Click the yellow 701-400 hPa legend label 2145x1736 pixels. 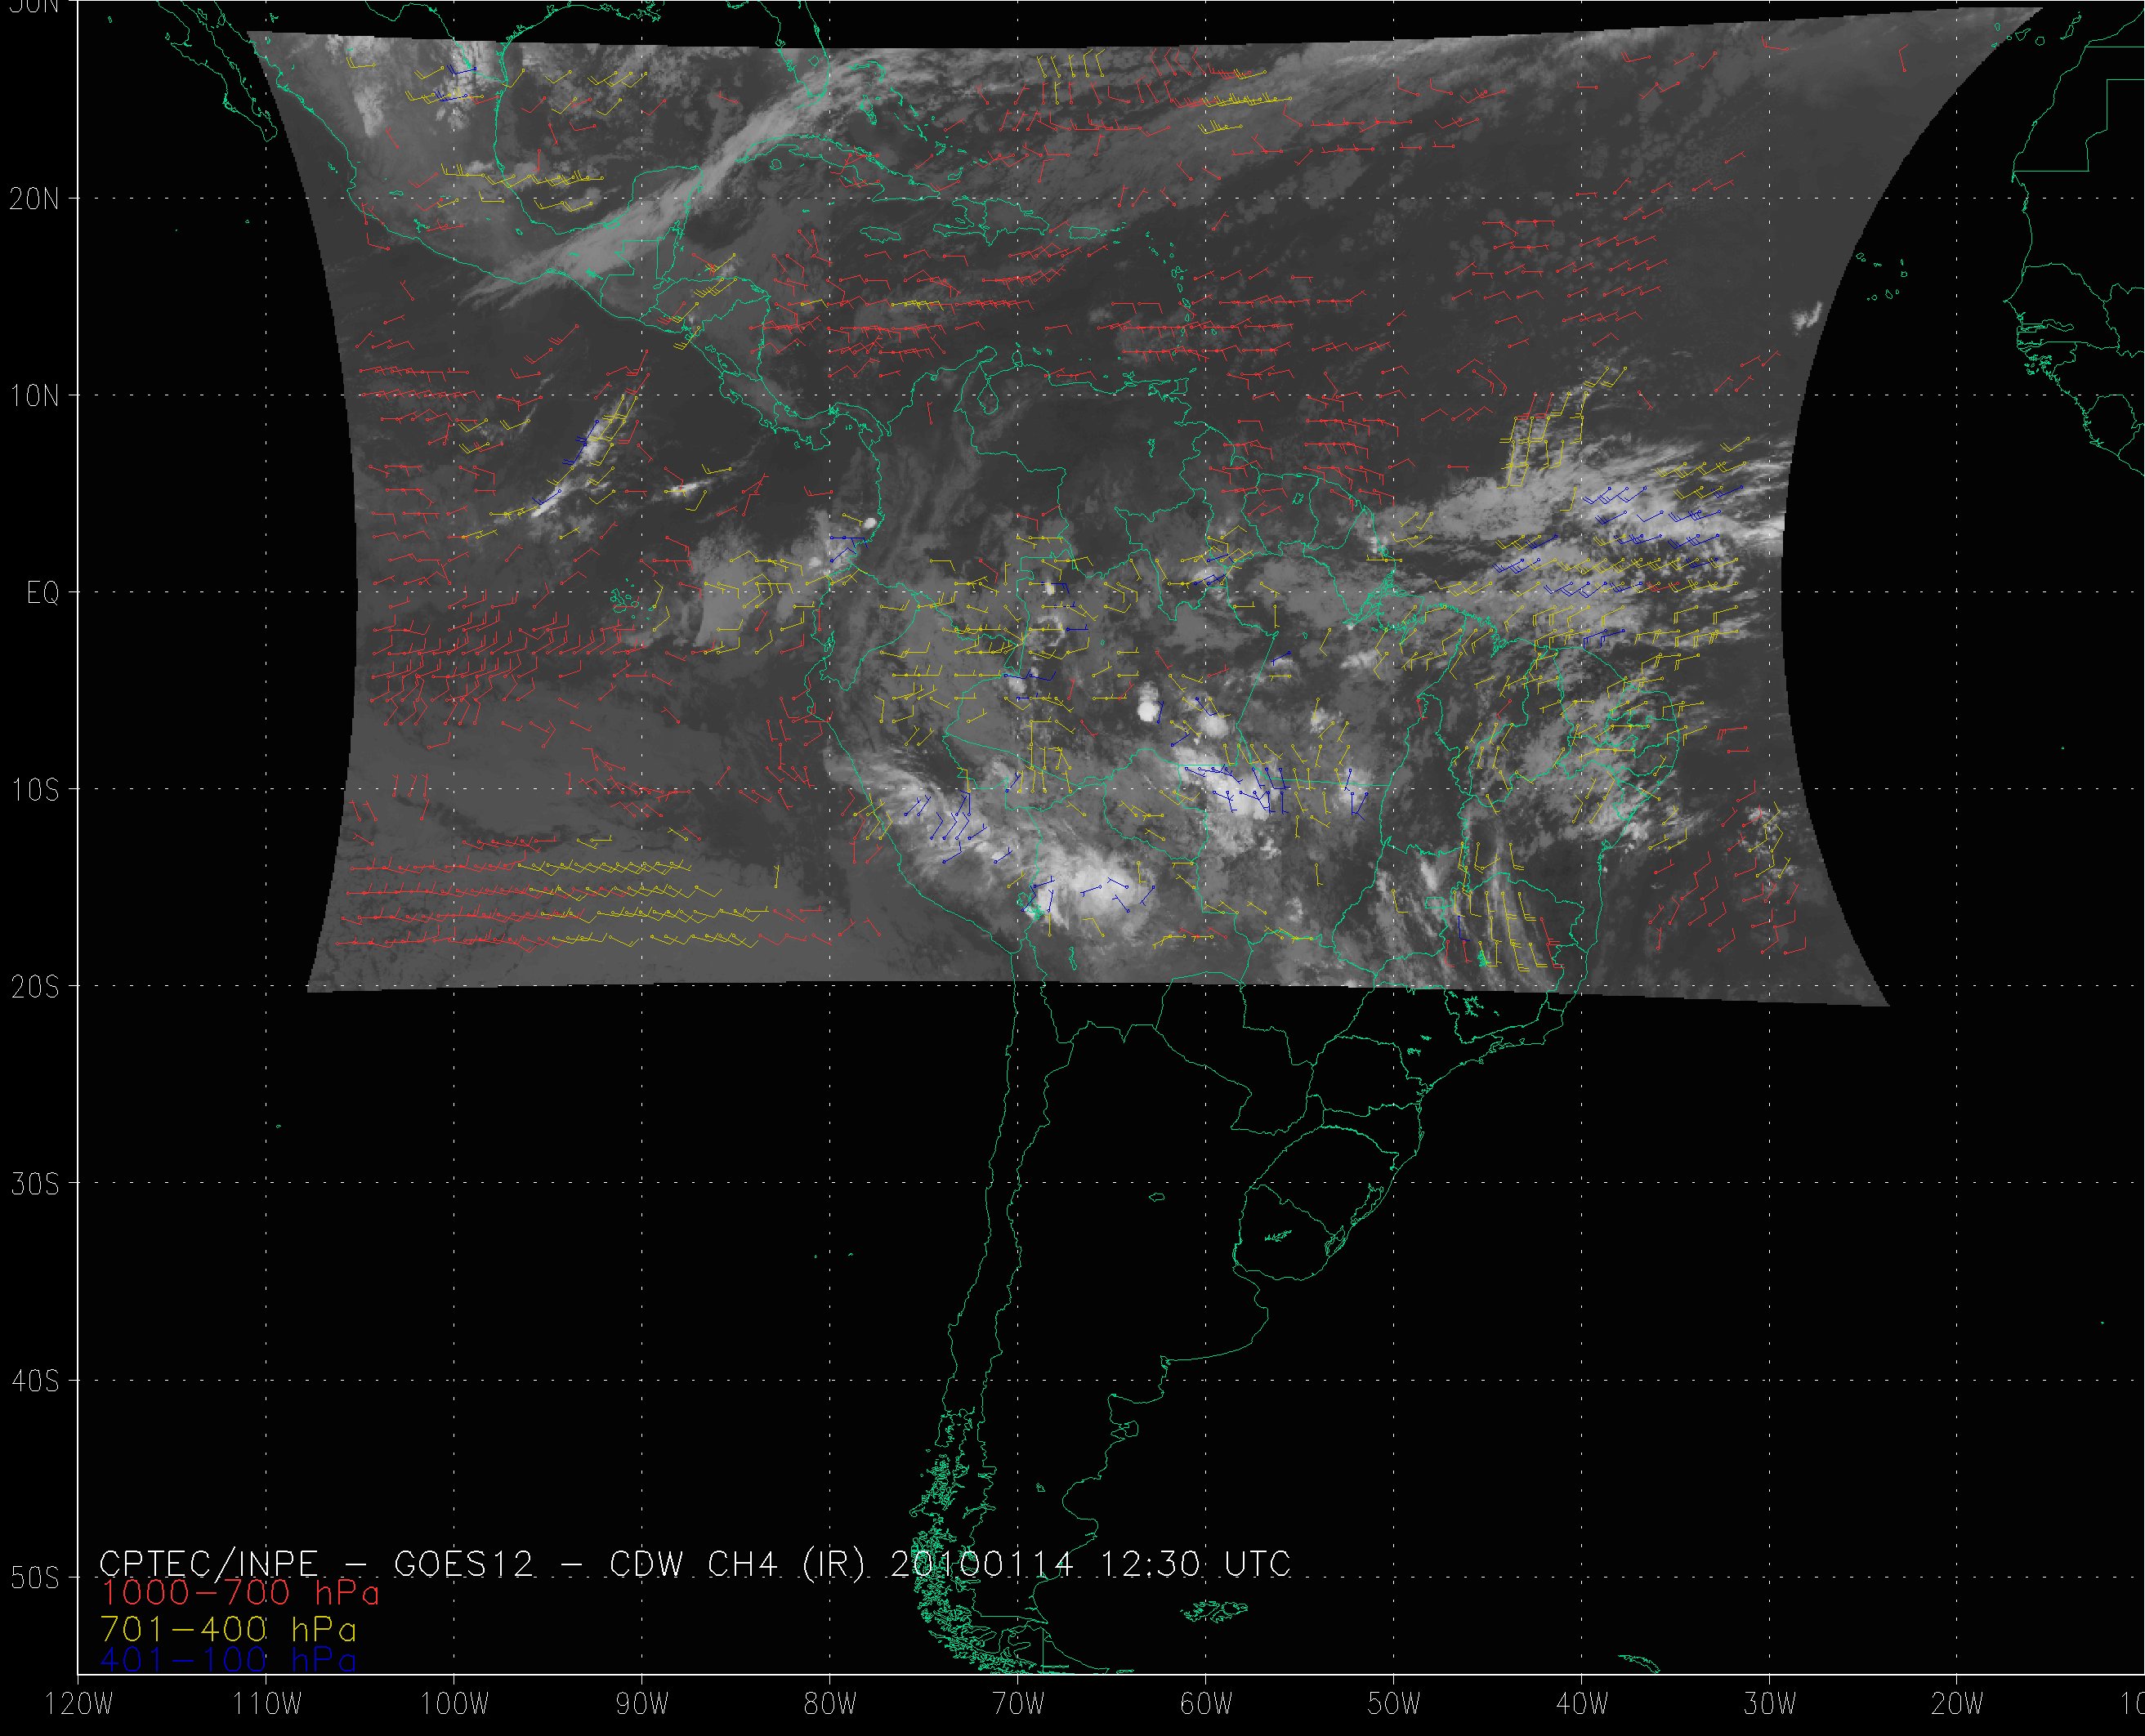pos(229,1629)
